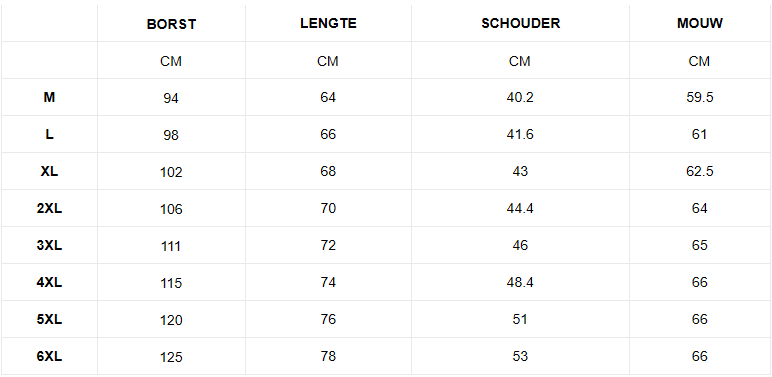Click the 44.4 schouder value for 2XL
The height and width of the screenshot is (377, 772).
(x=520, y=208)
